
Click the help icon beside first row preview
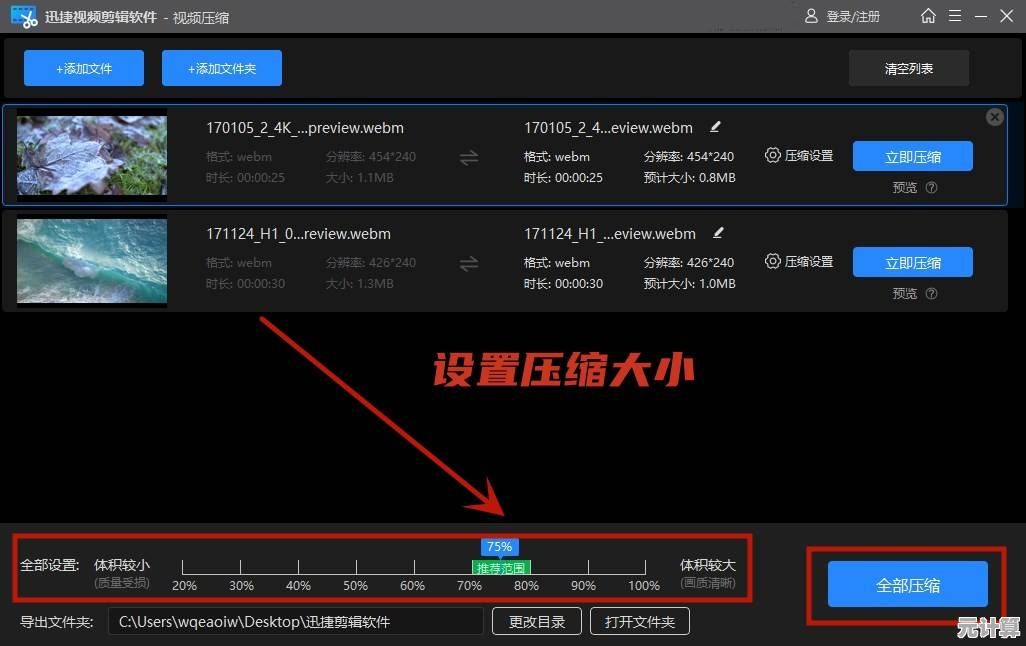931,187
